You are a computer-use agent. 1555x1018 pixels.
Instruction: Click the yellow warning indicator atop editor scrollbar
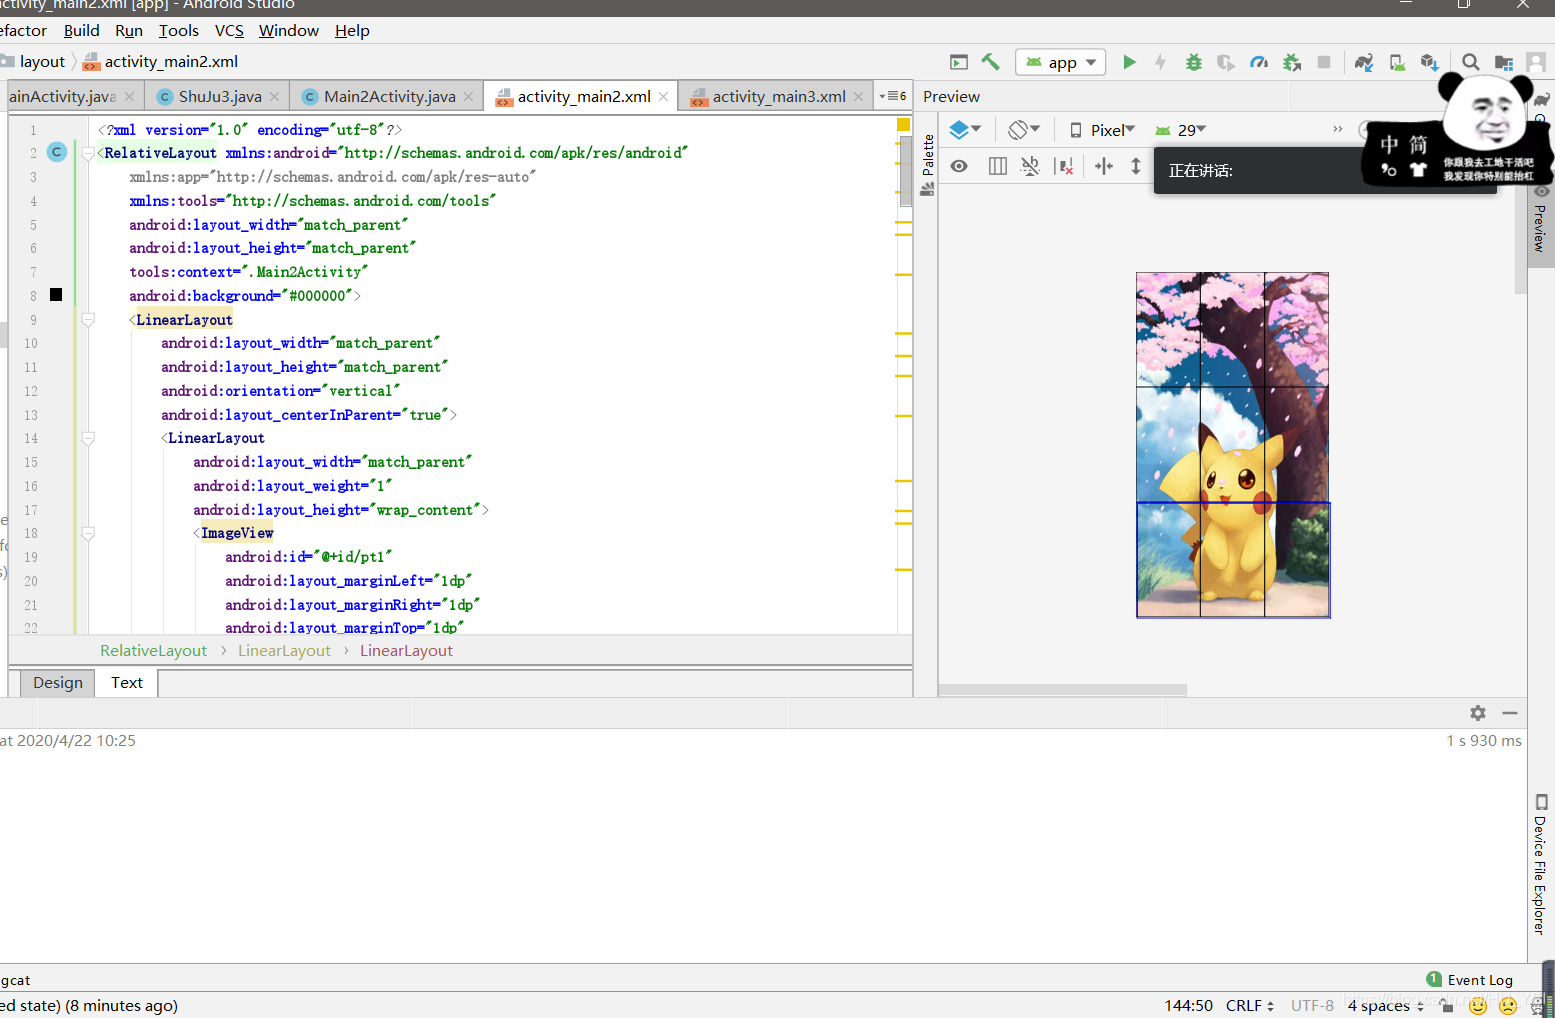tap(903, 124)
